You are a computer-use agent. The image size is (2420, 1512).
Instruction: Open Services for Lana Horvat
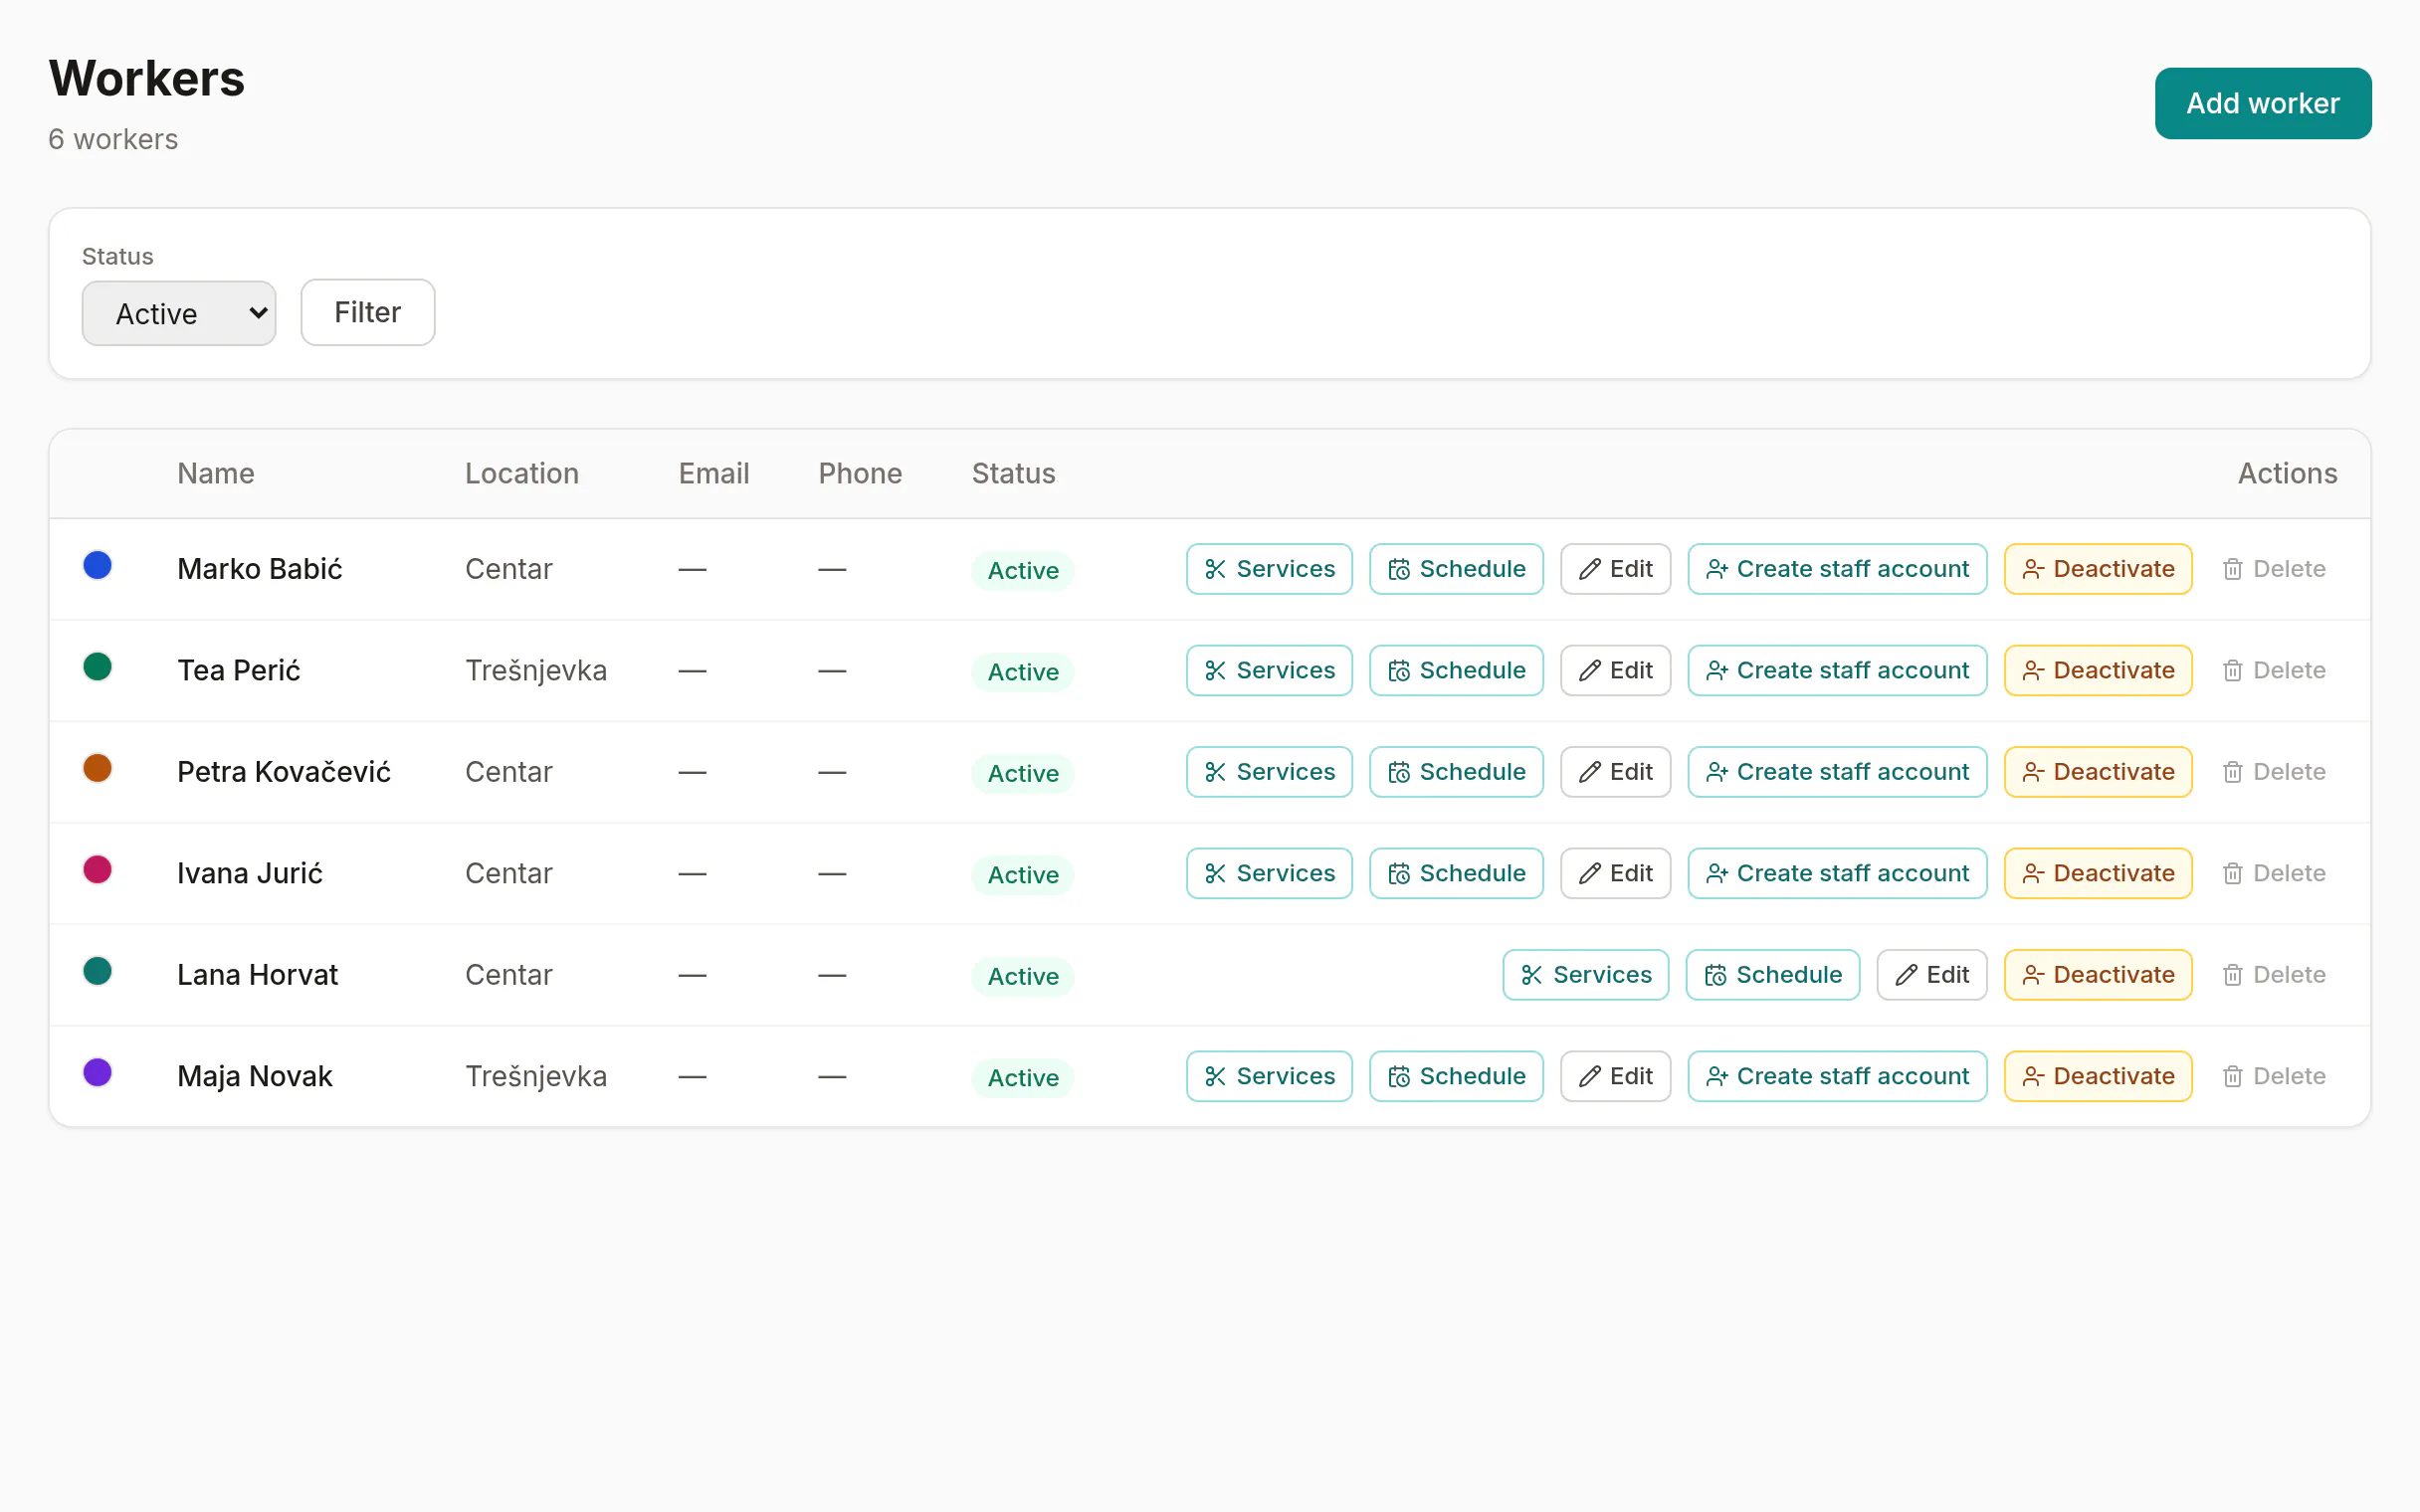click(1585, 975)
